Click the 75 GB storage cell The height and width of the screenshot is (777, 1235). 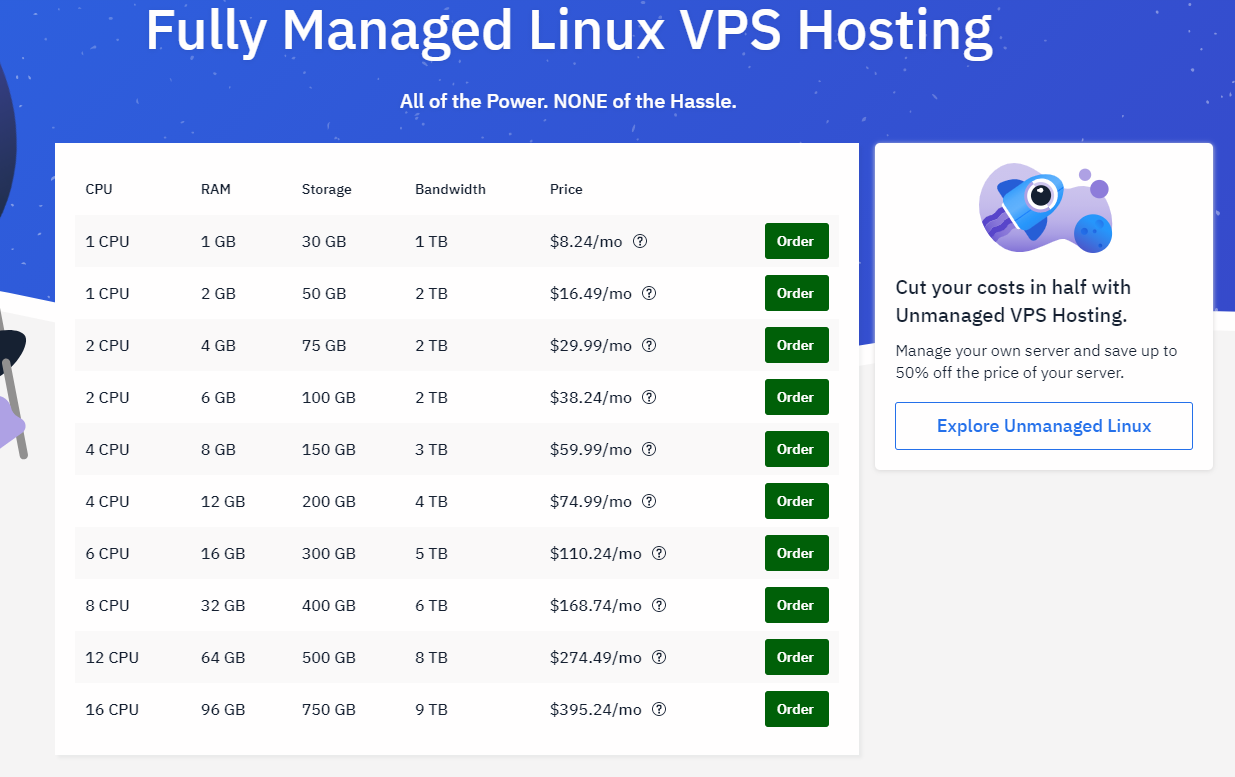pyautogui.click(x=324, y=345)
